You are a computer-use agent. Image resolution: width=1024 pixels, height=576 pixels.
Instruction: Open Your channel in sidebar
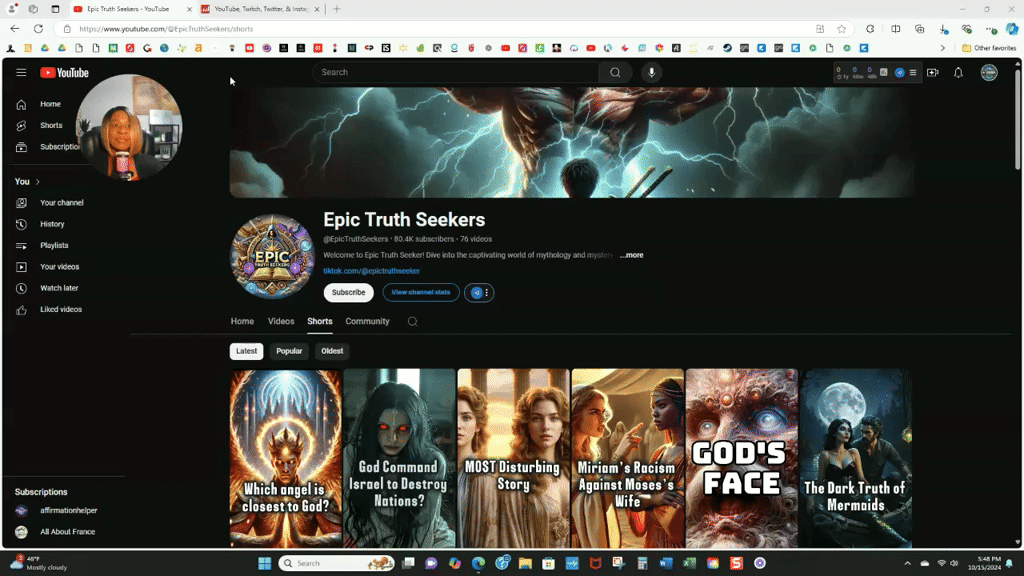tap(63, 202)
